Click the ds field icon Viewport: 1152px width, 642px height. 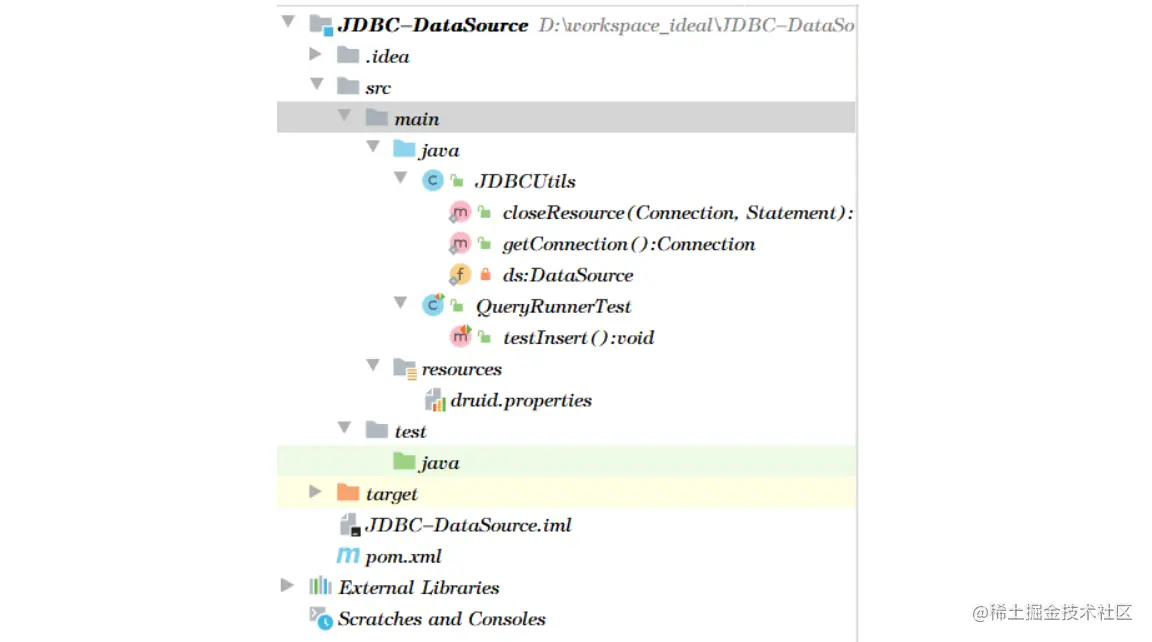tap(459, 275)
